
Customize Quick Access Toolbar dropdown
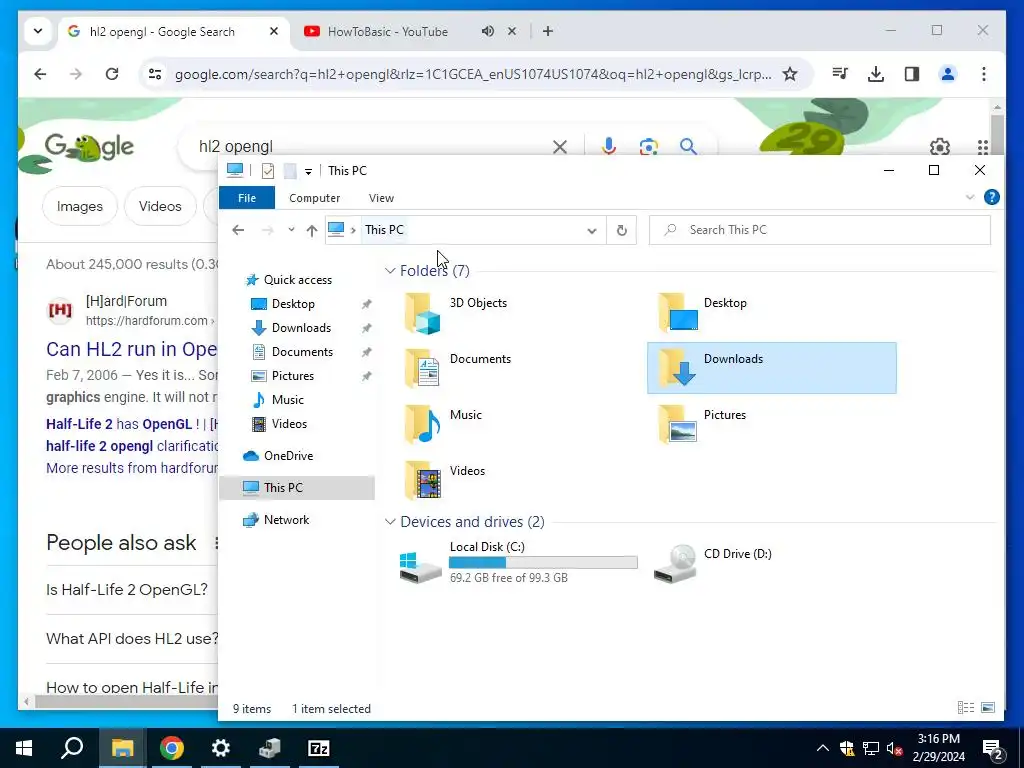(308, 171)
